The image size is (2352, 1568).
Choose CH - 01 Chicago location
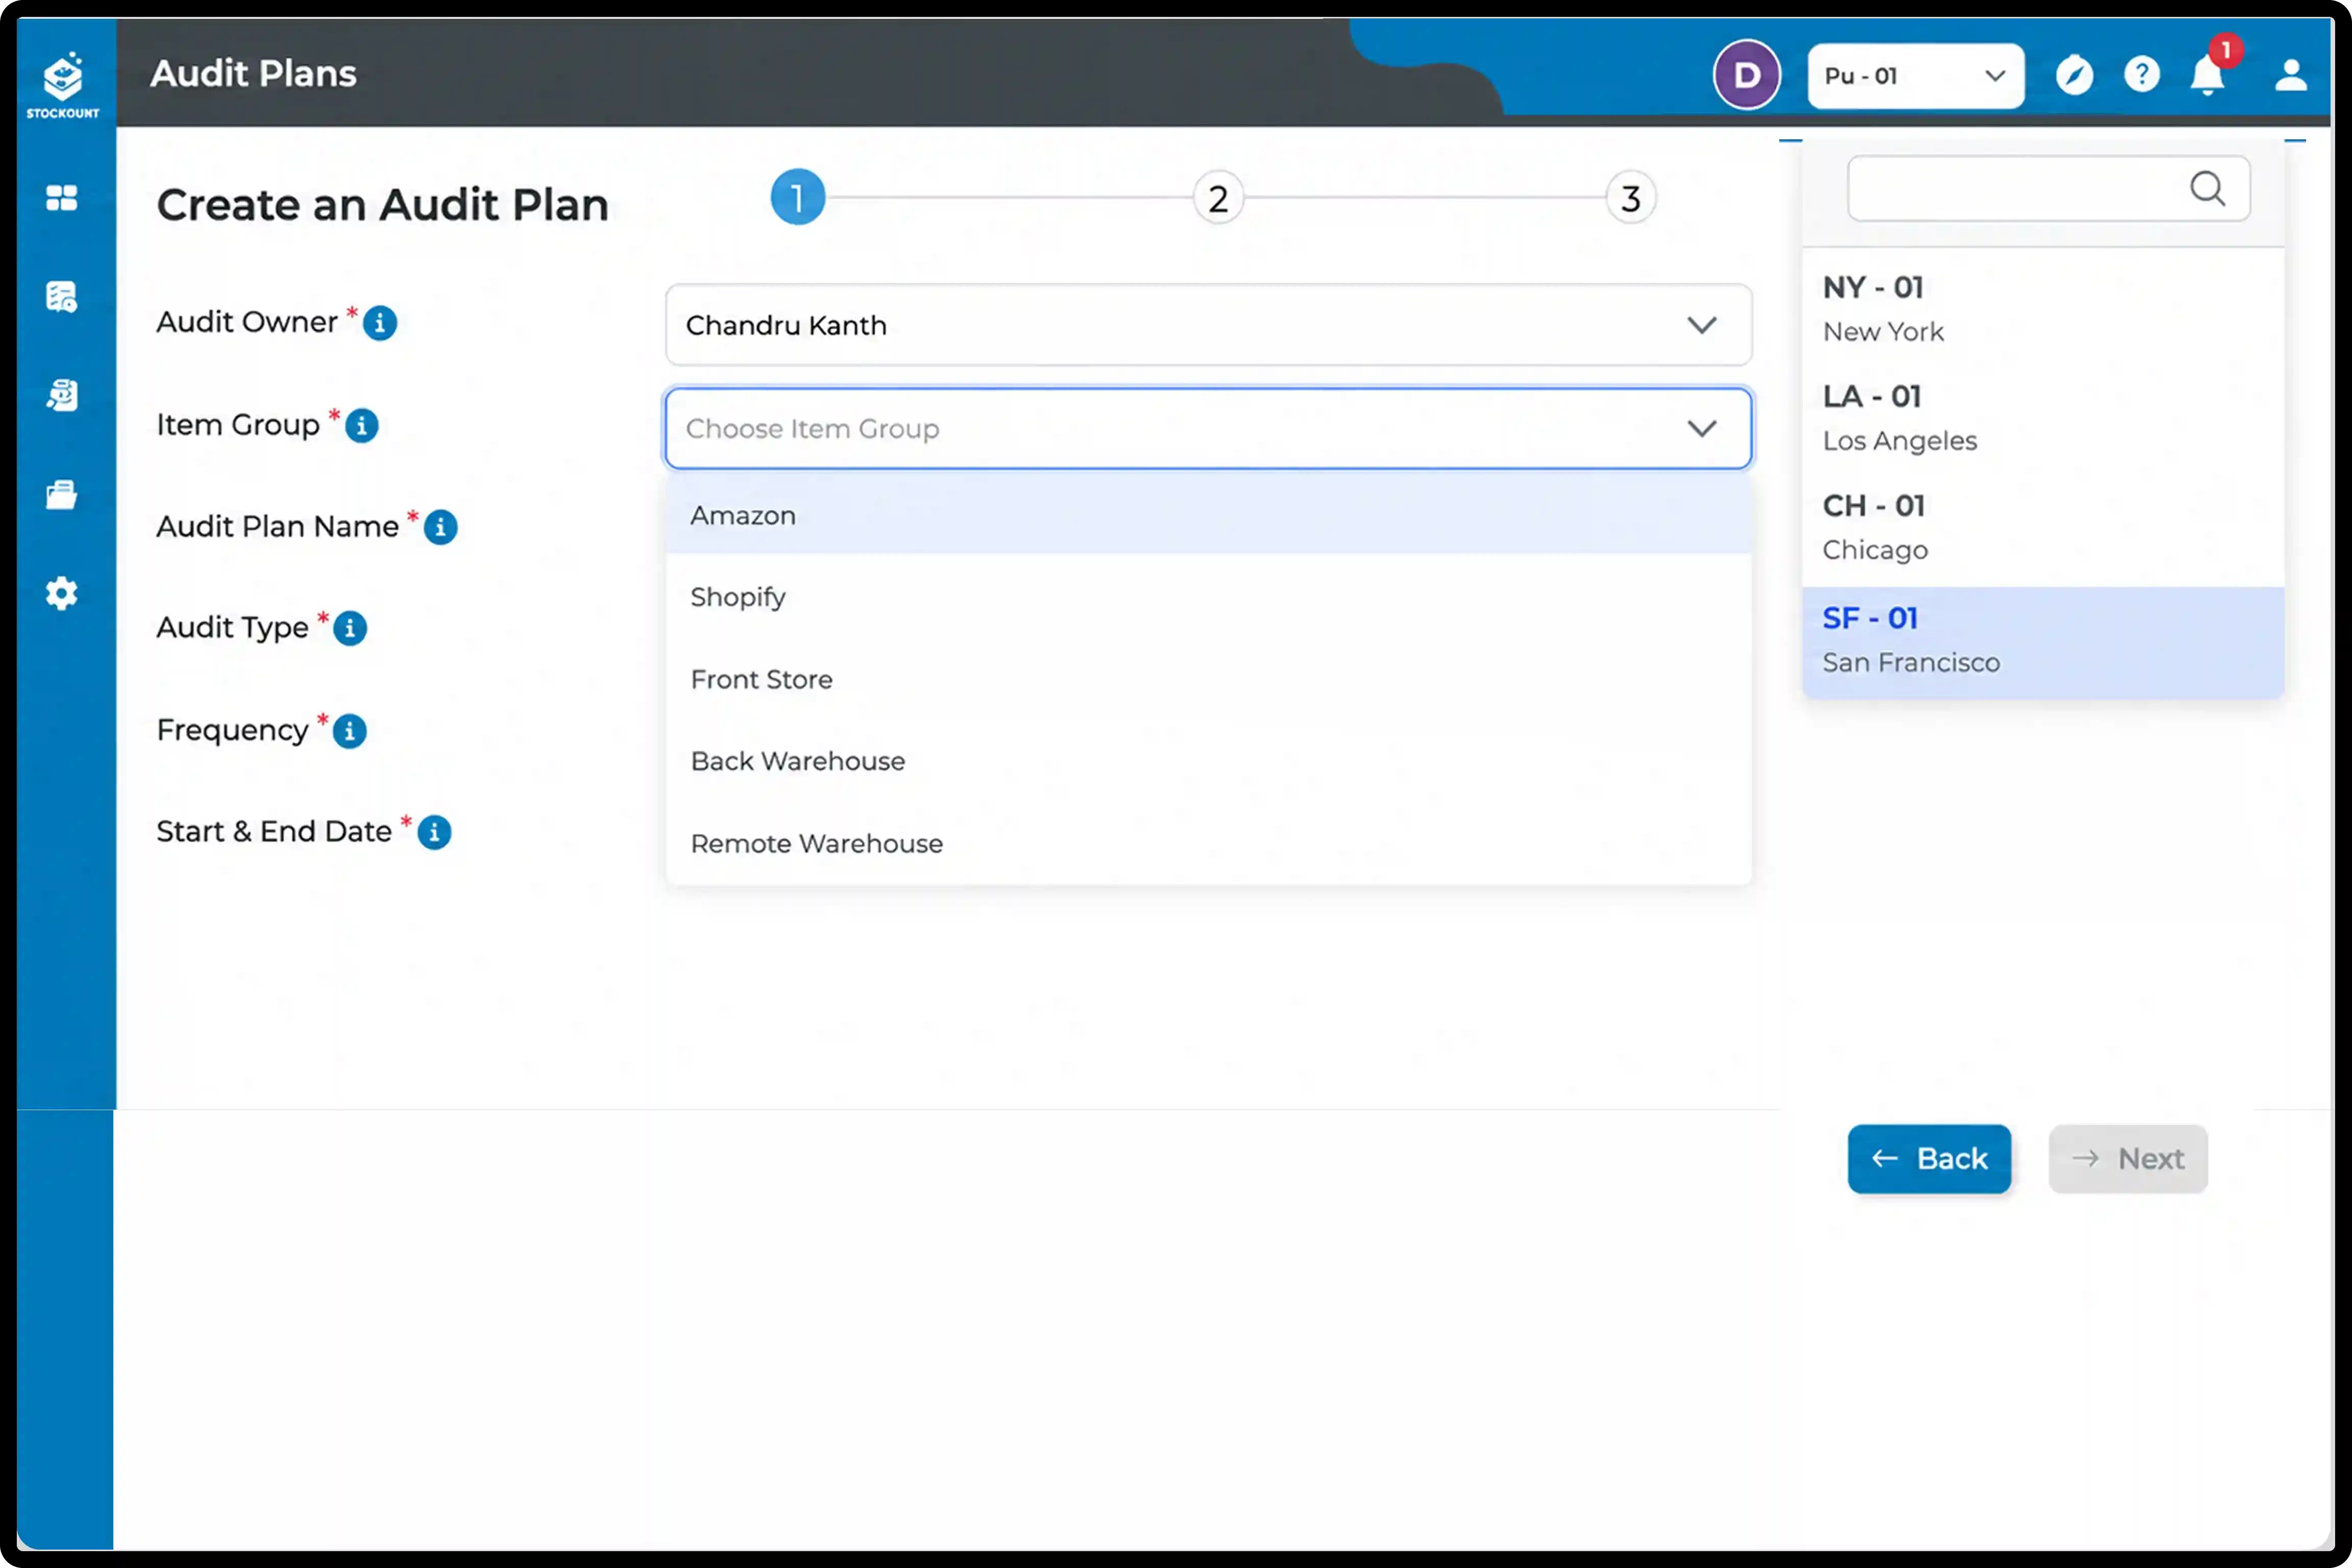[x=2043, y=526]
